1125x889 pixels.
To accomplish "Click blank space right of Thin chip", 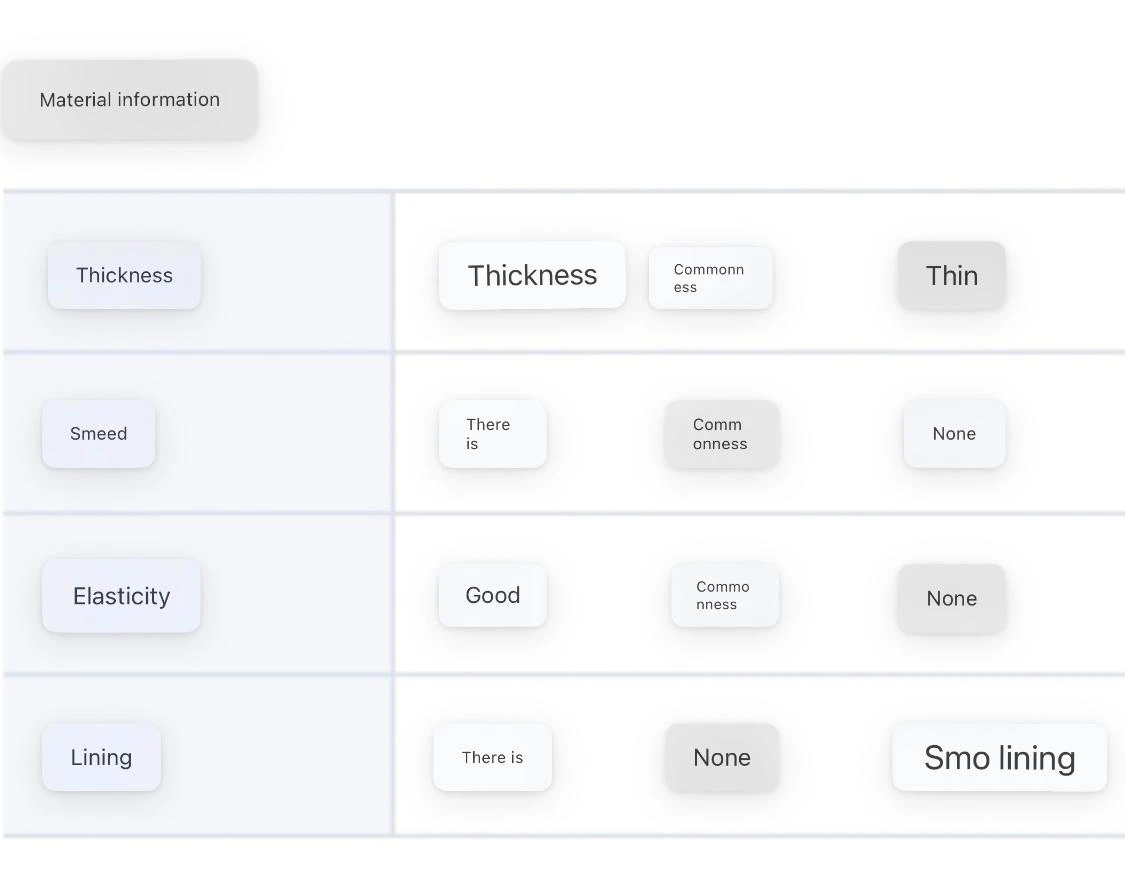I will click(1065, 275).
